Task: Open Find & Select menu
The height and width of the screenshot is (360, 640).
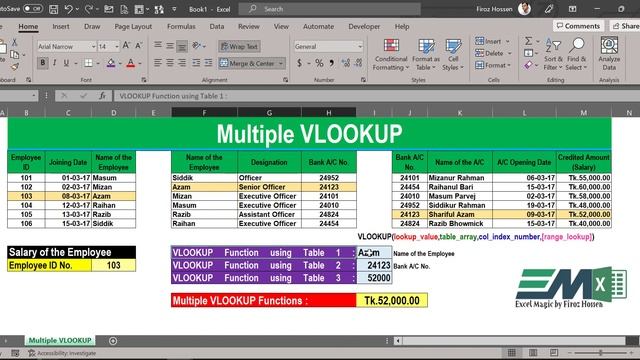Action: tap(576, 55)
